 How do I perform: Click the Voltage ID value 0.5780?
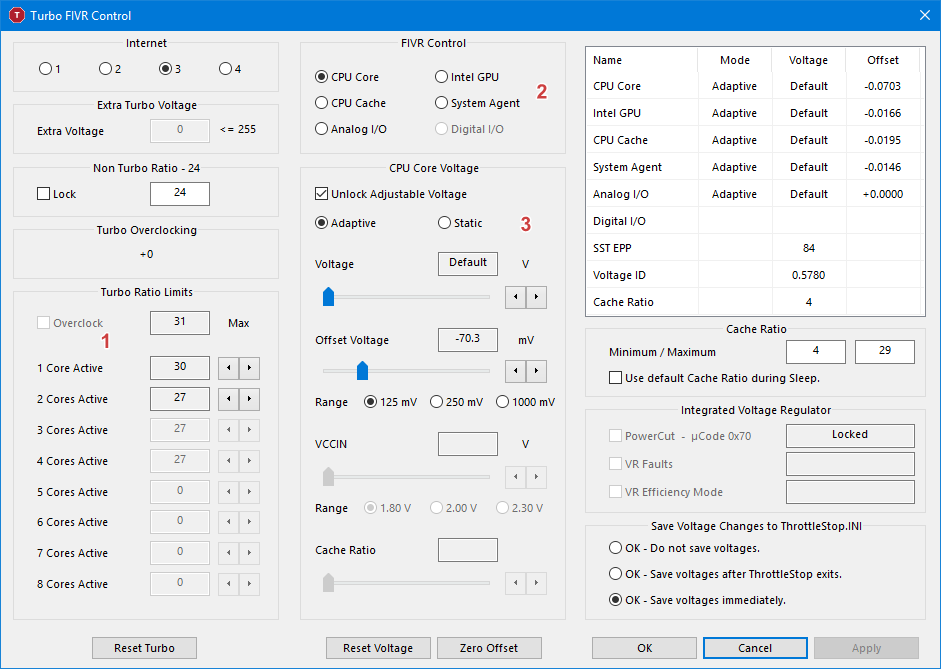(x=808, y=275)
